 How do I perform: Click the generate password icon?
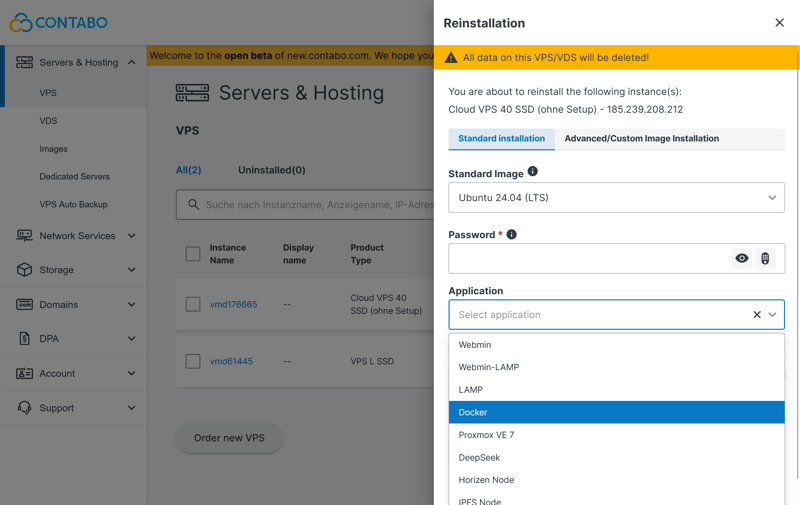pos(765,258)
